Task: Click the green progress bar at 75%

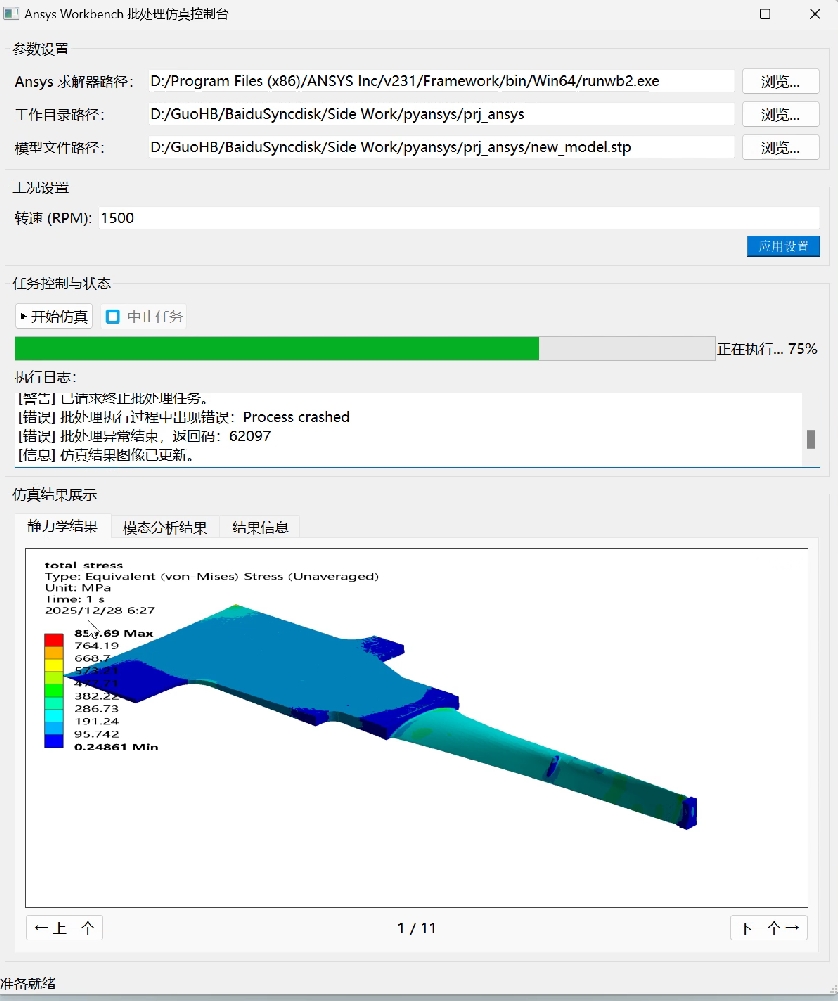Action: [x=364, y=349]
